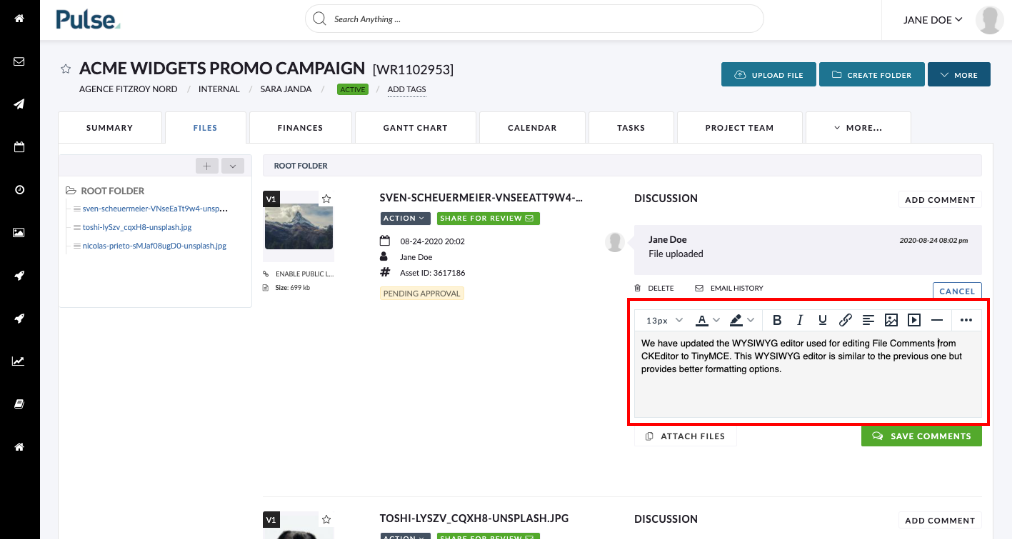Click the Pending Approval status badge
This screenshot has height=539, width=1012.
click(422, 294)
